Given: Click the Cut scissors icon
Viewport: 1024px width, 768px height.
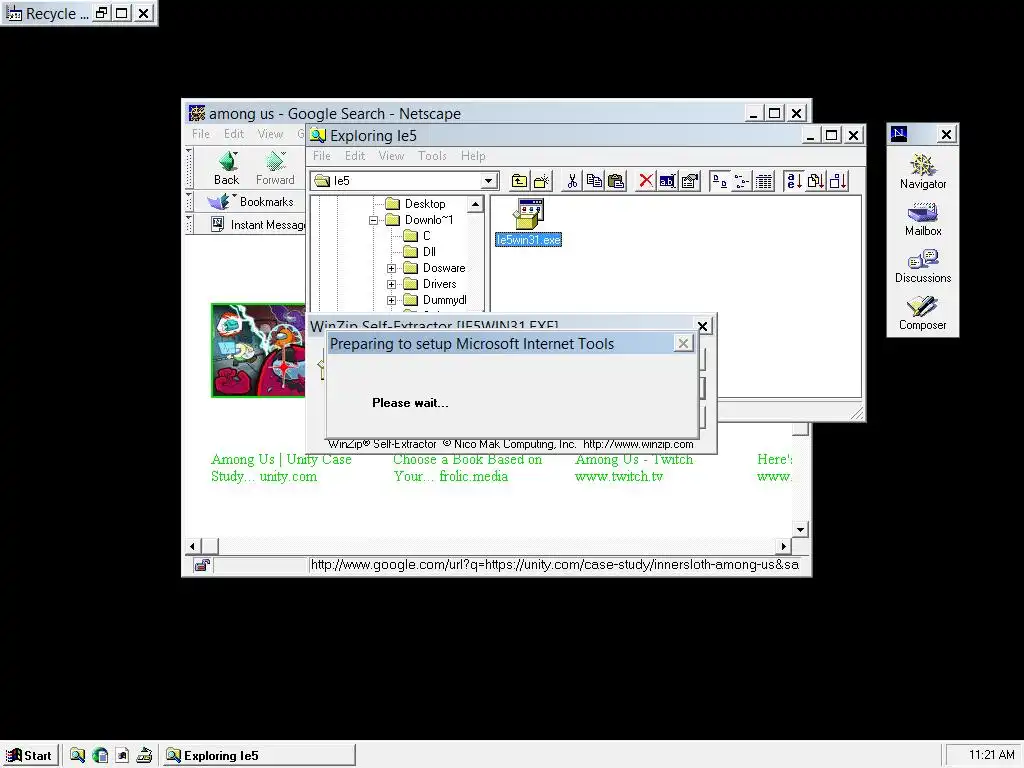Looking at the screenshot, I should (x=572, y=181).
